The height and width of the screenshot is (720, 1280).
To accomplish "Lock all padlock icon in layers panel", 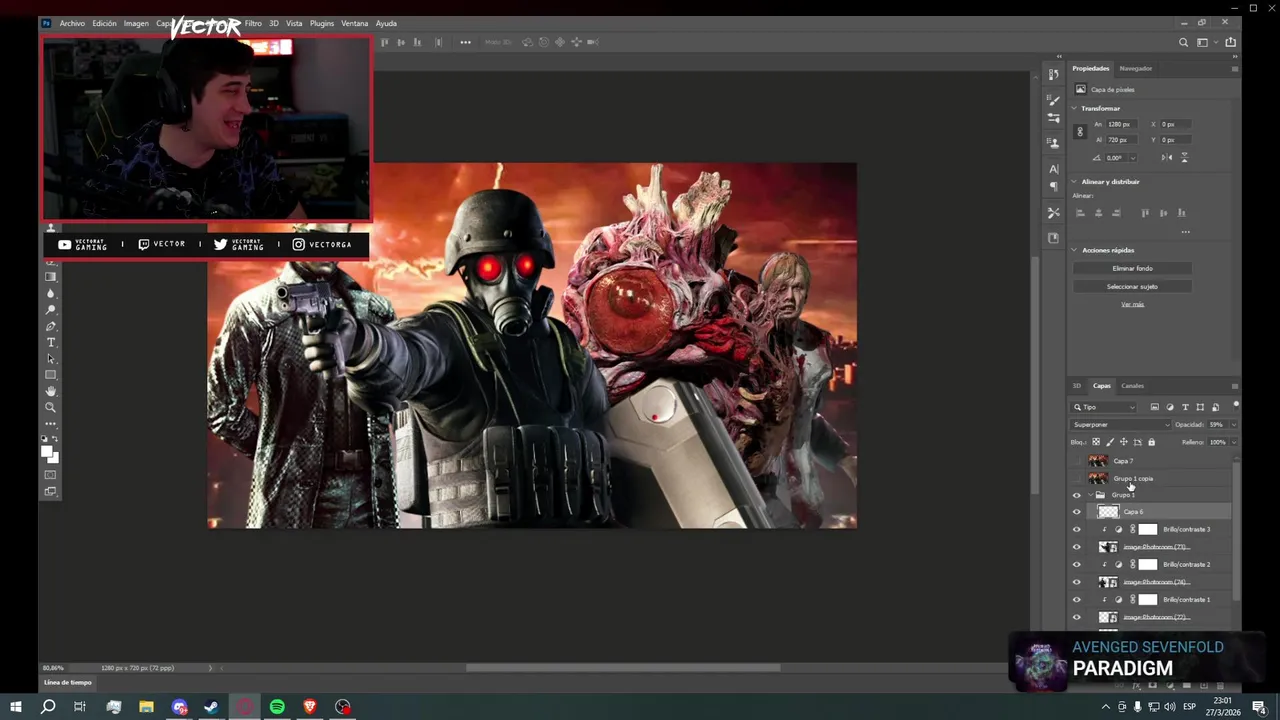I will point(1151,442).
